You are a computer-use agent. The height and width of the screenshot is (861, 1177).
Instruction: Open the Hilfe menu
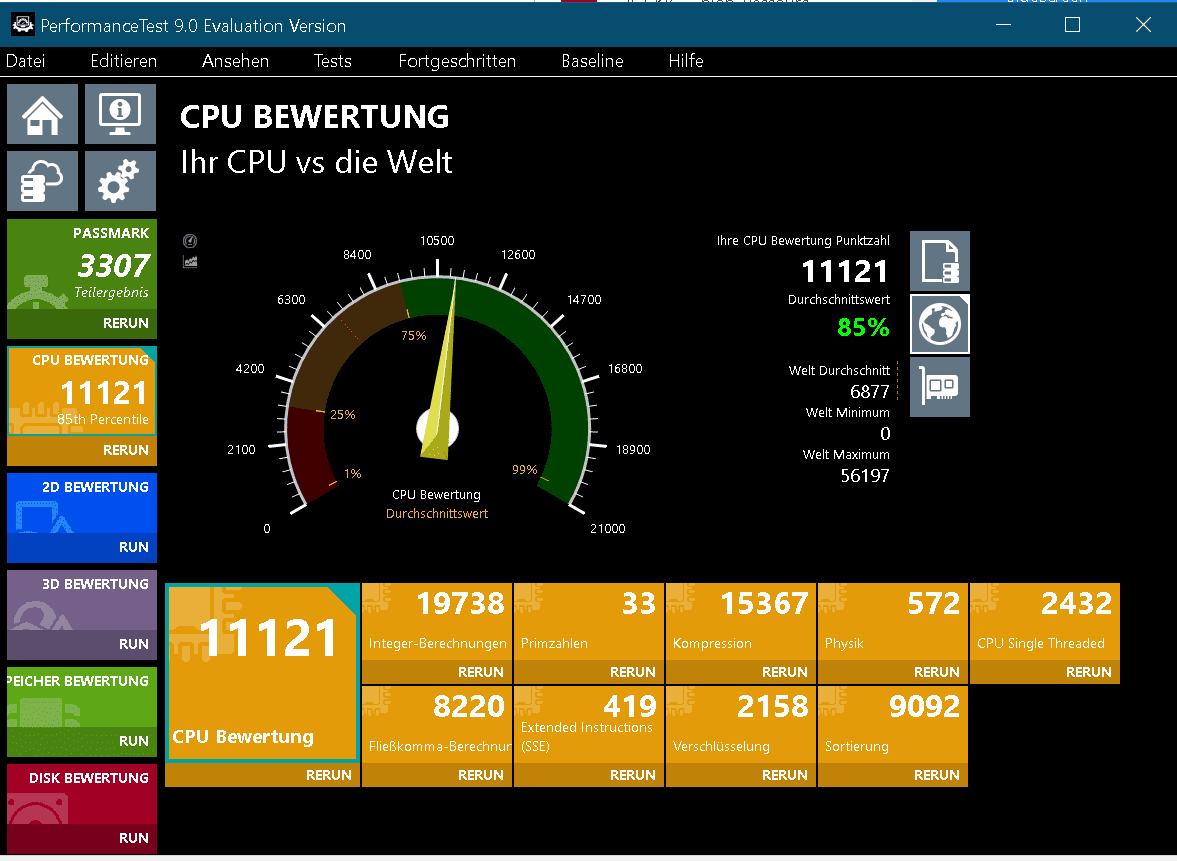686,61
